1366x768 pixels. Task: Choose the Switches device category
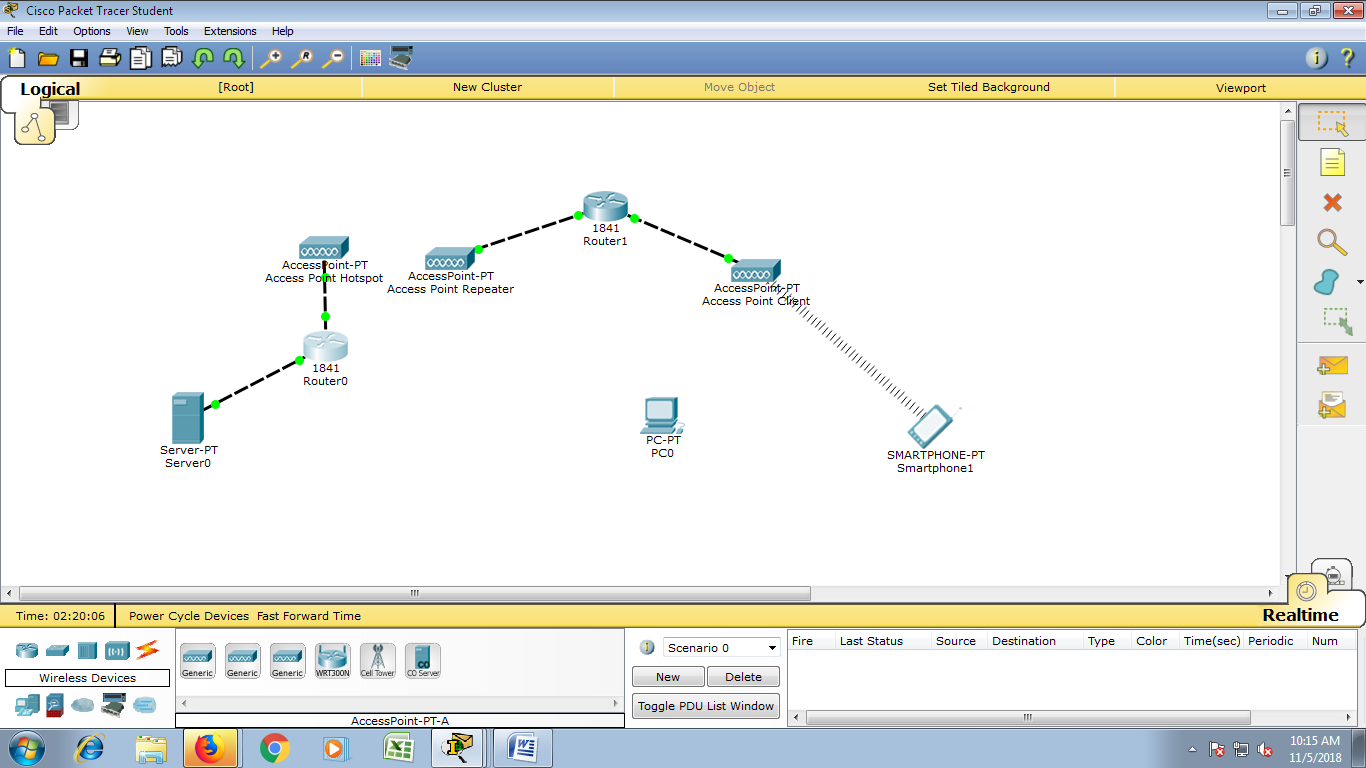[x=57, y=651]
